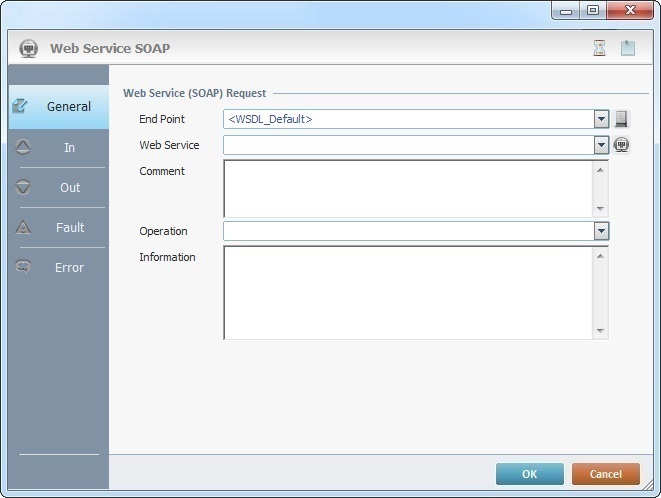Screen dimensions: 661x498
Task: Click inside the Comment text area
Action: point(407,188)
